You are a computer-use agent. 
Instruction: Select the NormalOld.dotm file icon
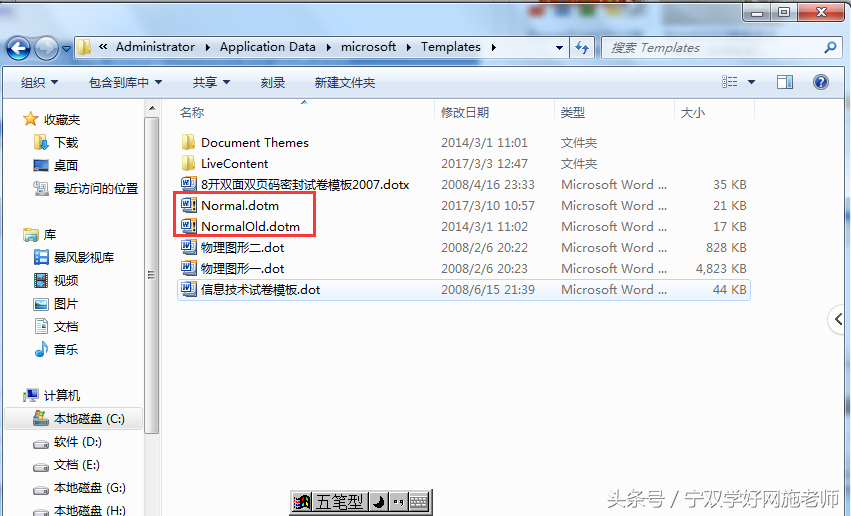click(188, 226)
